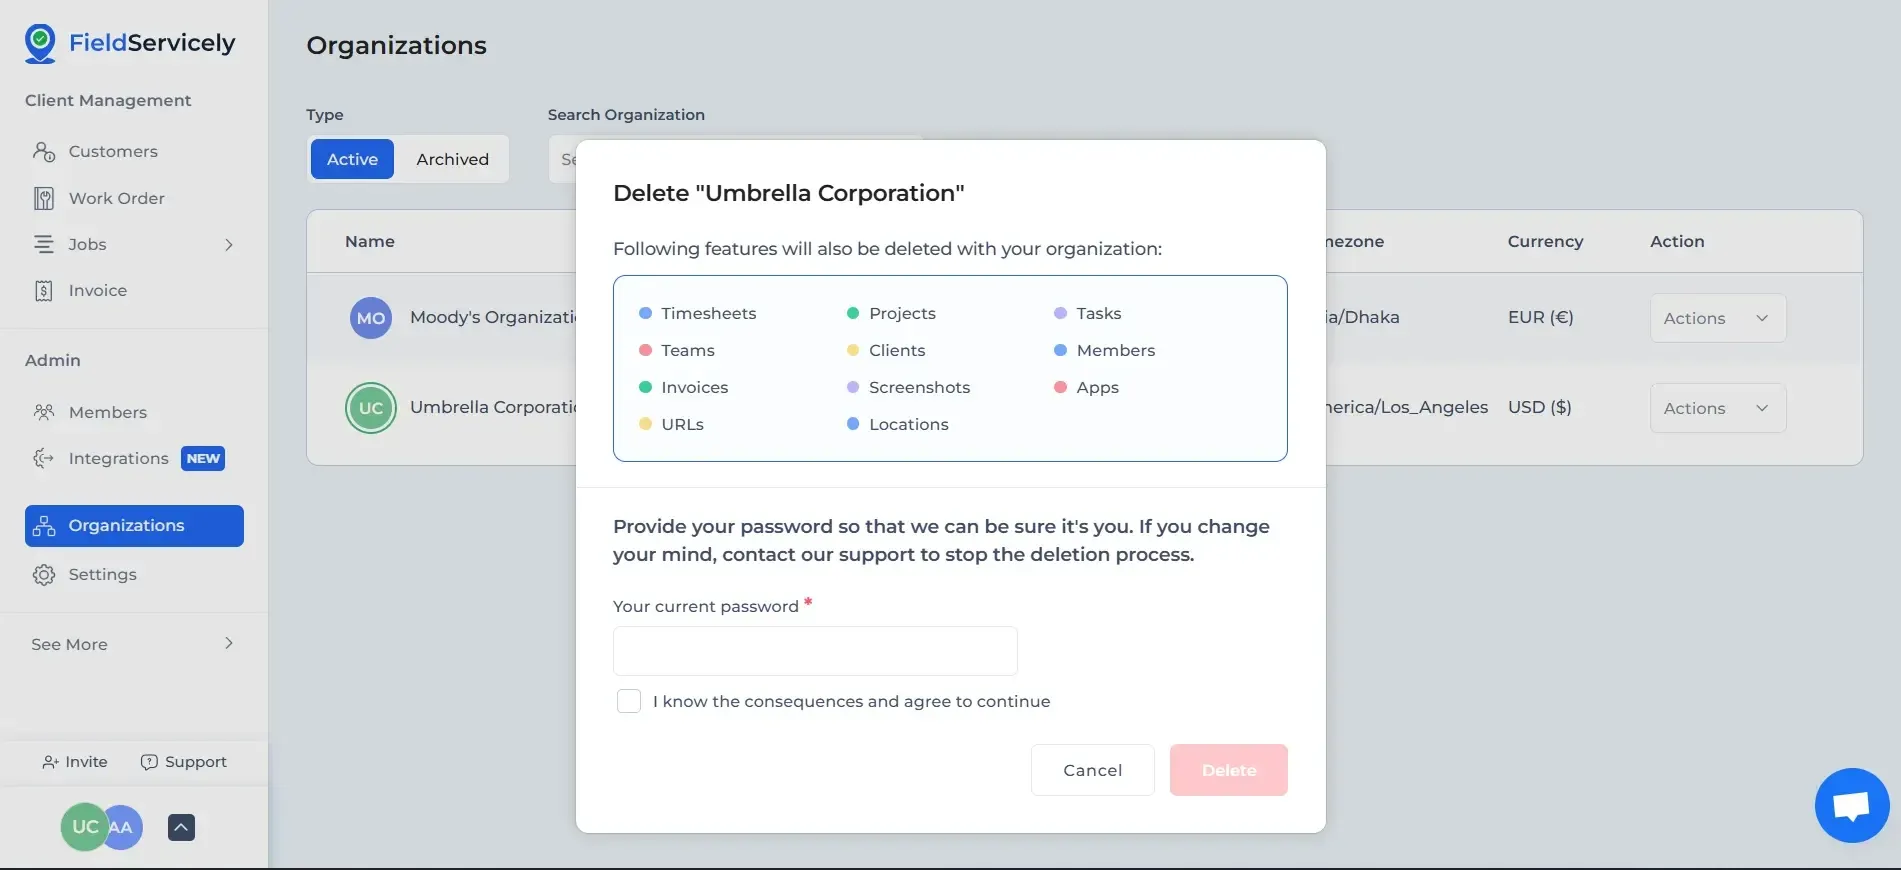Click the Integrations sidebar icon
This screenshot has width=1901, height=870.
(x=44, y=458)
